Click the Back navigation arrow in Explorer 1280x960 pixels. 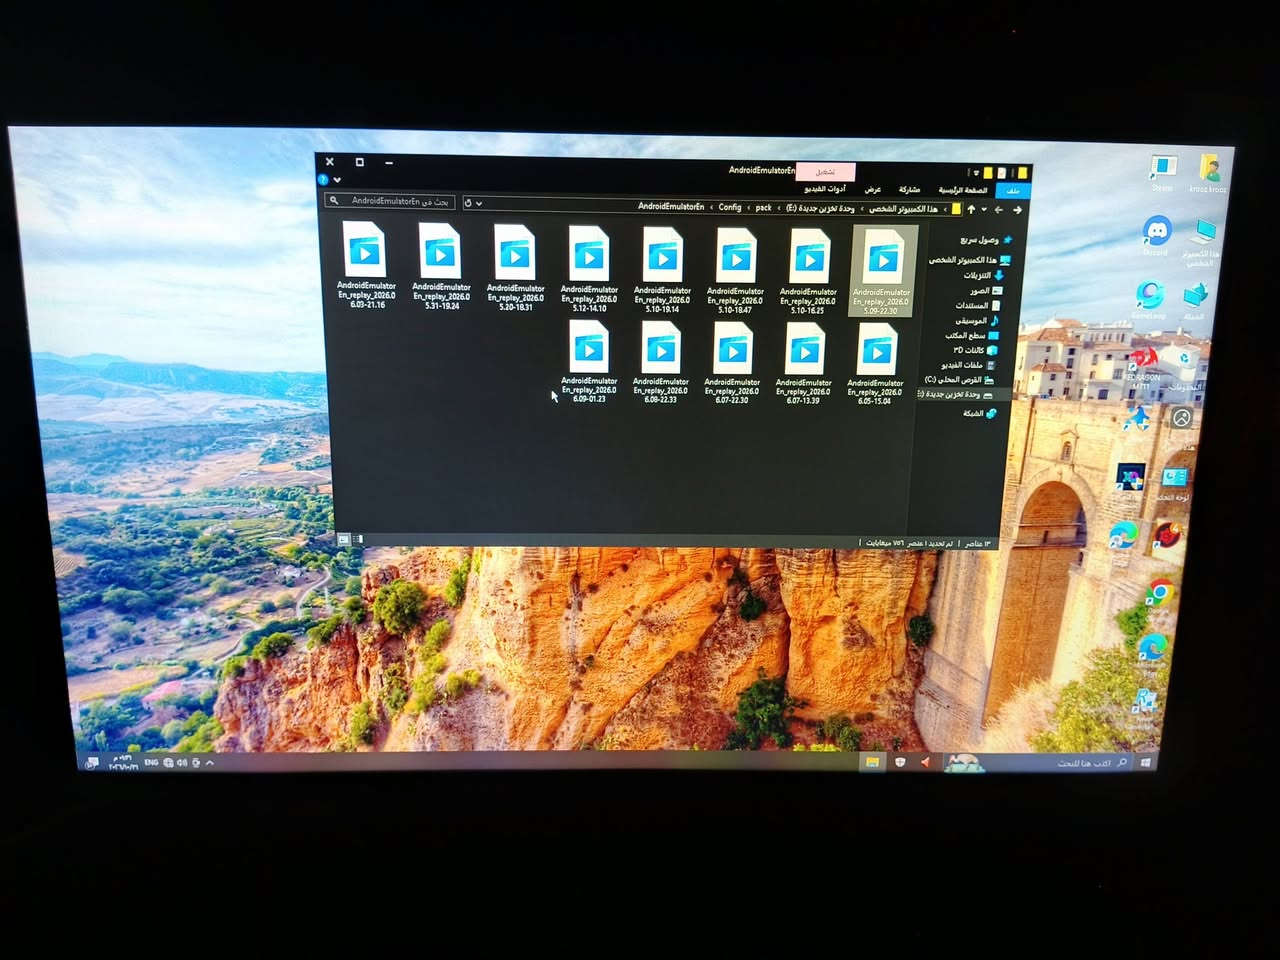(x=1017, y=210)
